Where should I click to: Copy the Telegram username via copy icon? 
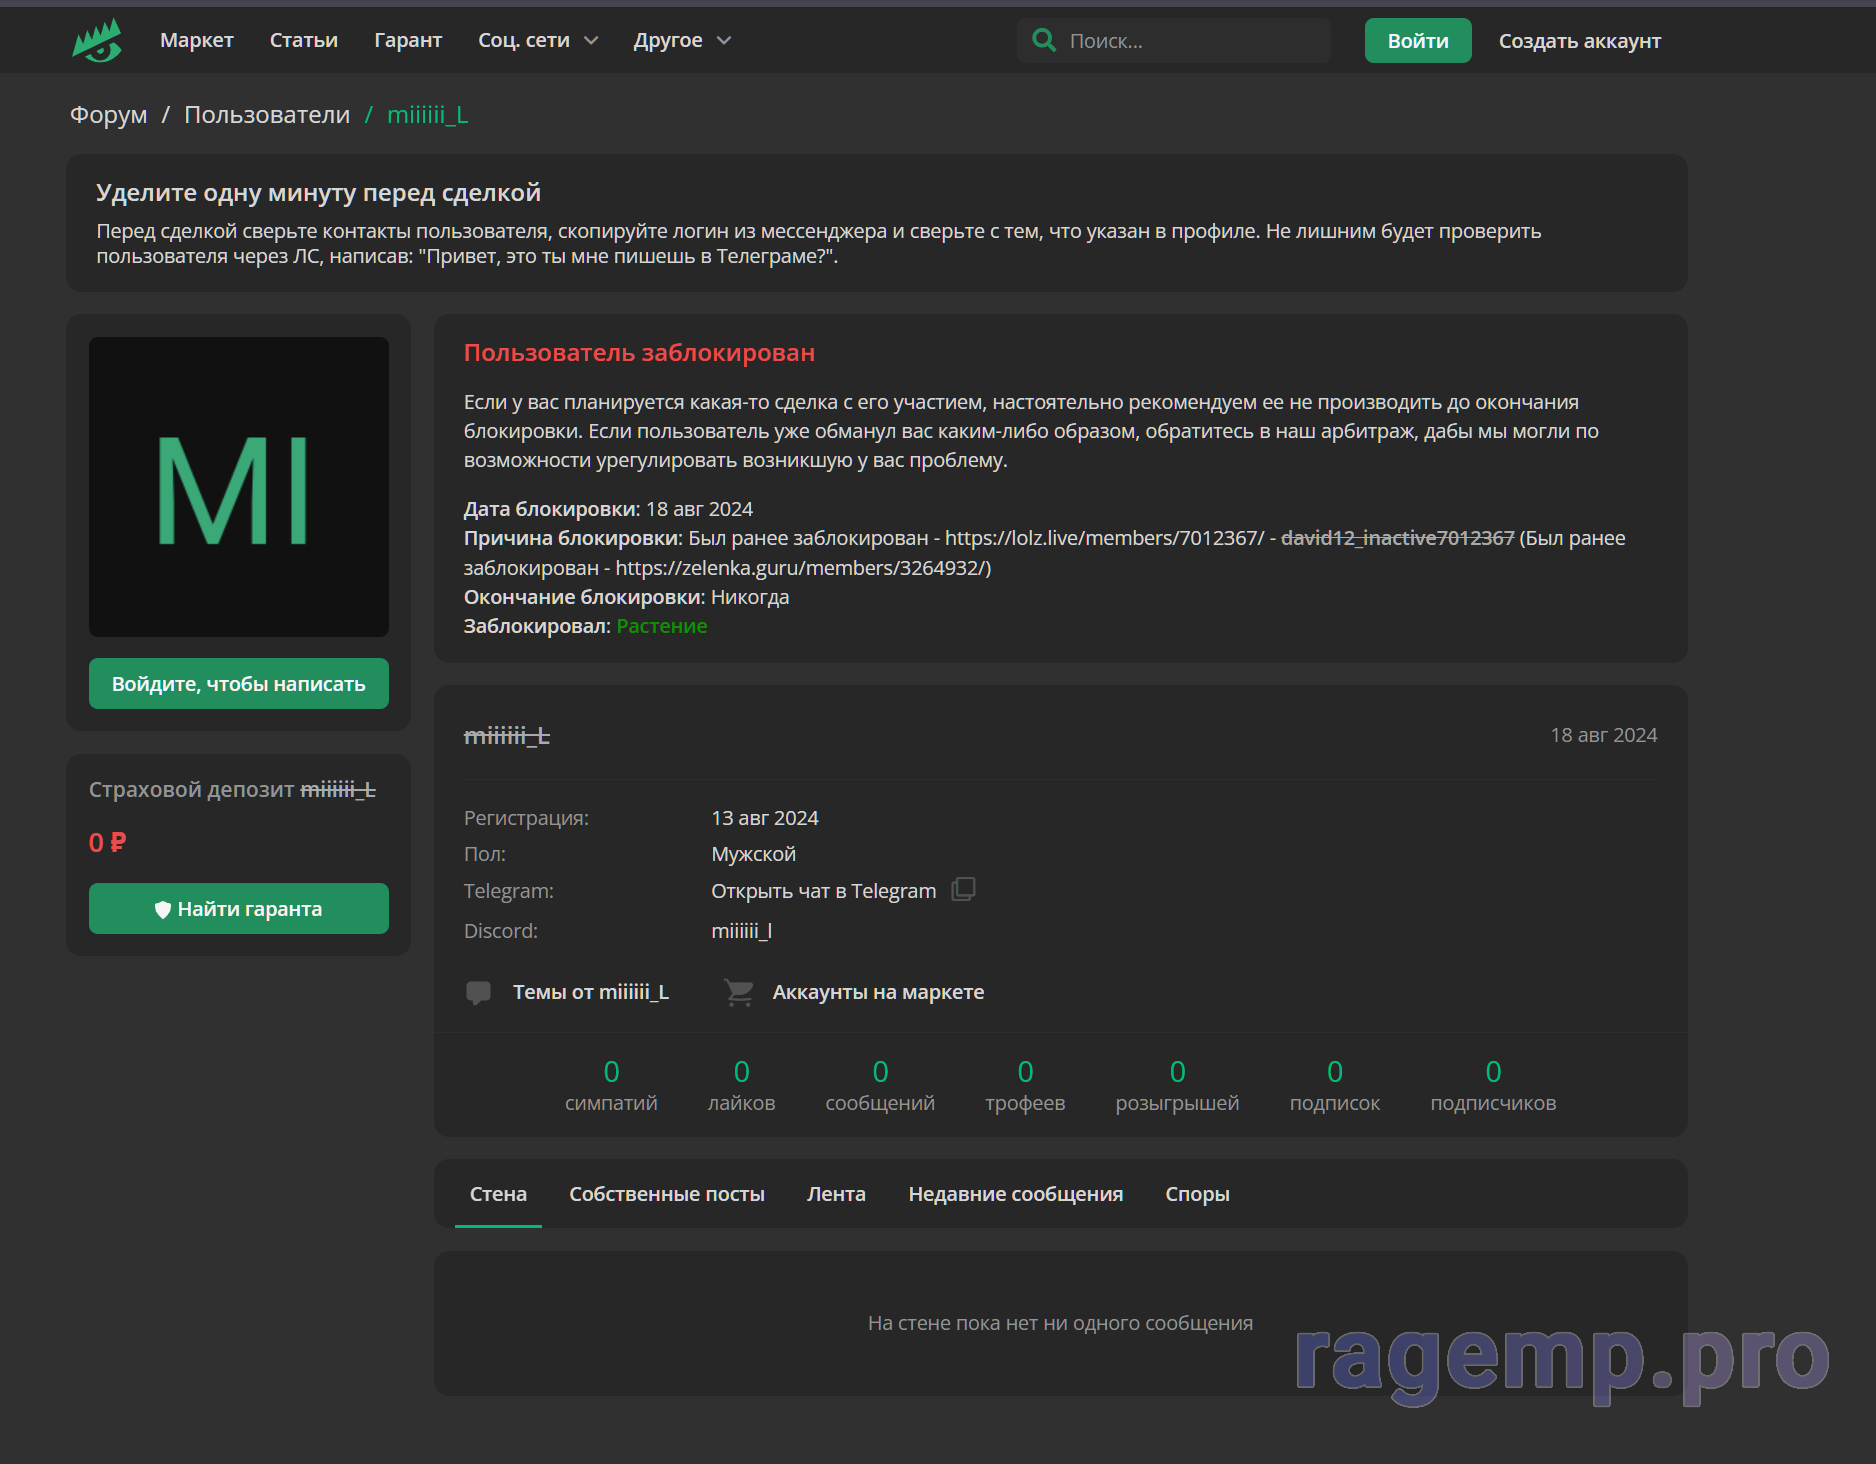click(x=963, y=889)
